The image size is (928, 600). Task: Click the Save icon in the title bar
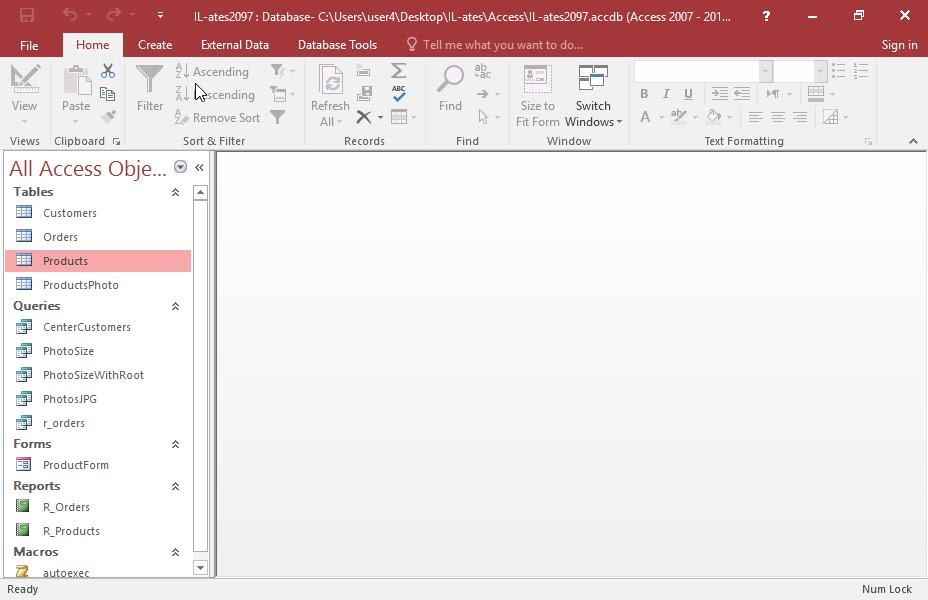click(27, 15)
